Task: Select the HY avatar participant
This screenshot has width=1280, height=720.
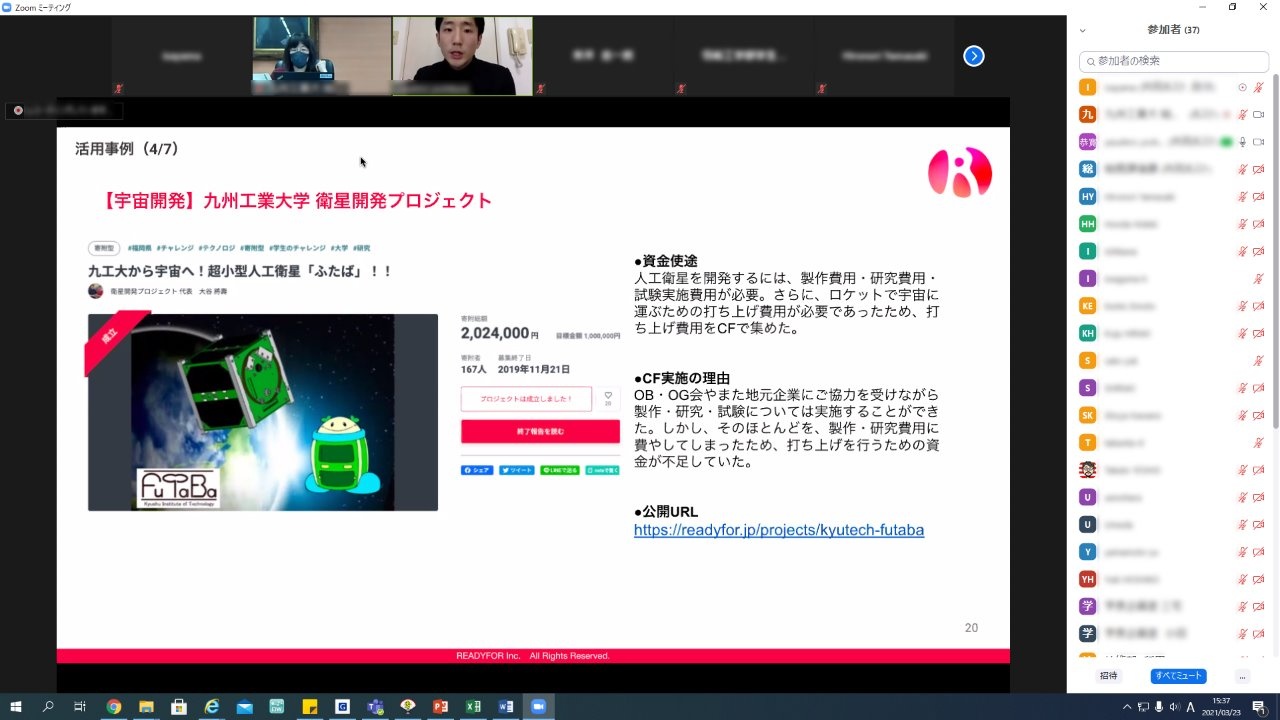Action: [1088, 197]
